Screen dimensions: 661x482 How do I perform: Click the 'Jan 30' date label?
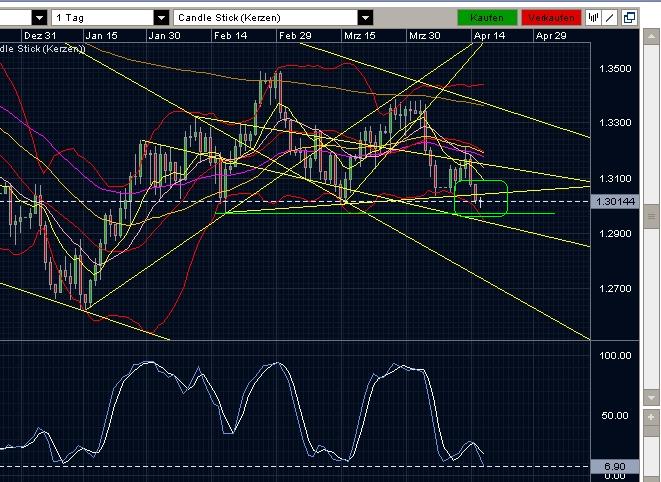[164, 35]
